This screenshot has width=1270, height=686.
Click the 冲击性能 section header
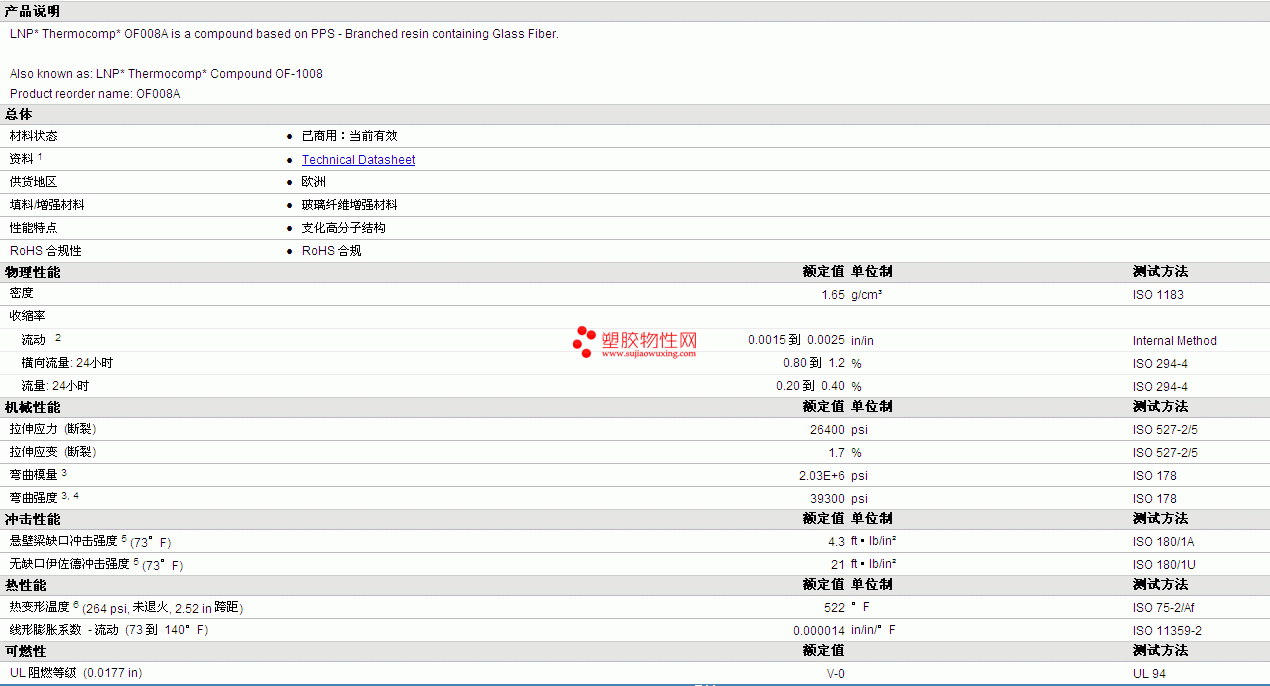pos(32,519)
